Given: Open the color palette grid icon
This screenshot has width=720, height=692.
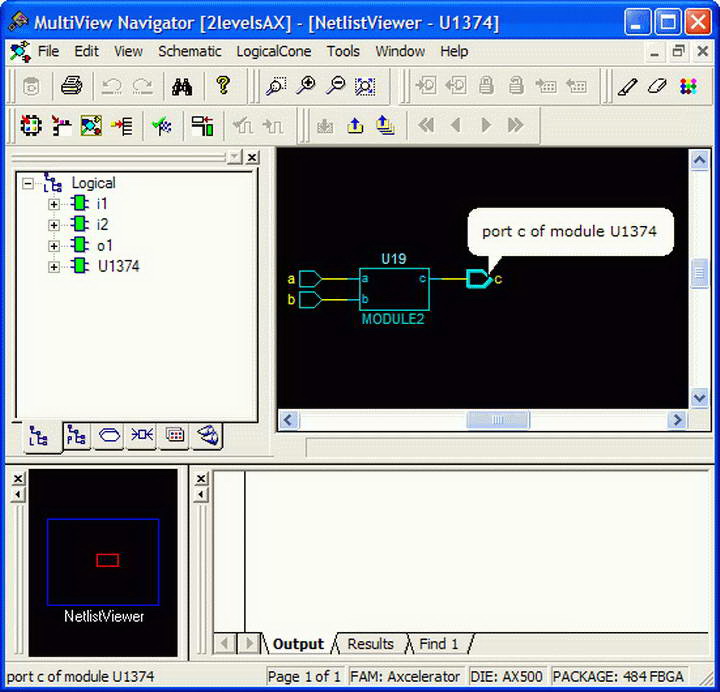Looking at the screenshot, I should (688, 87).
